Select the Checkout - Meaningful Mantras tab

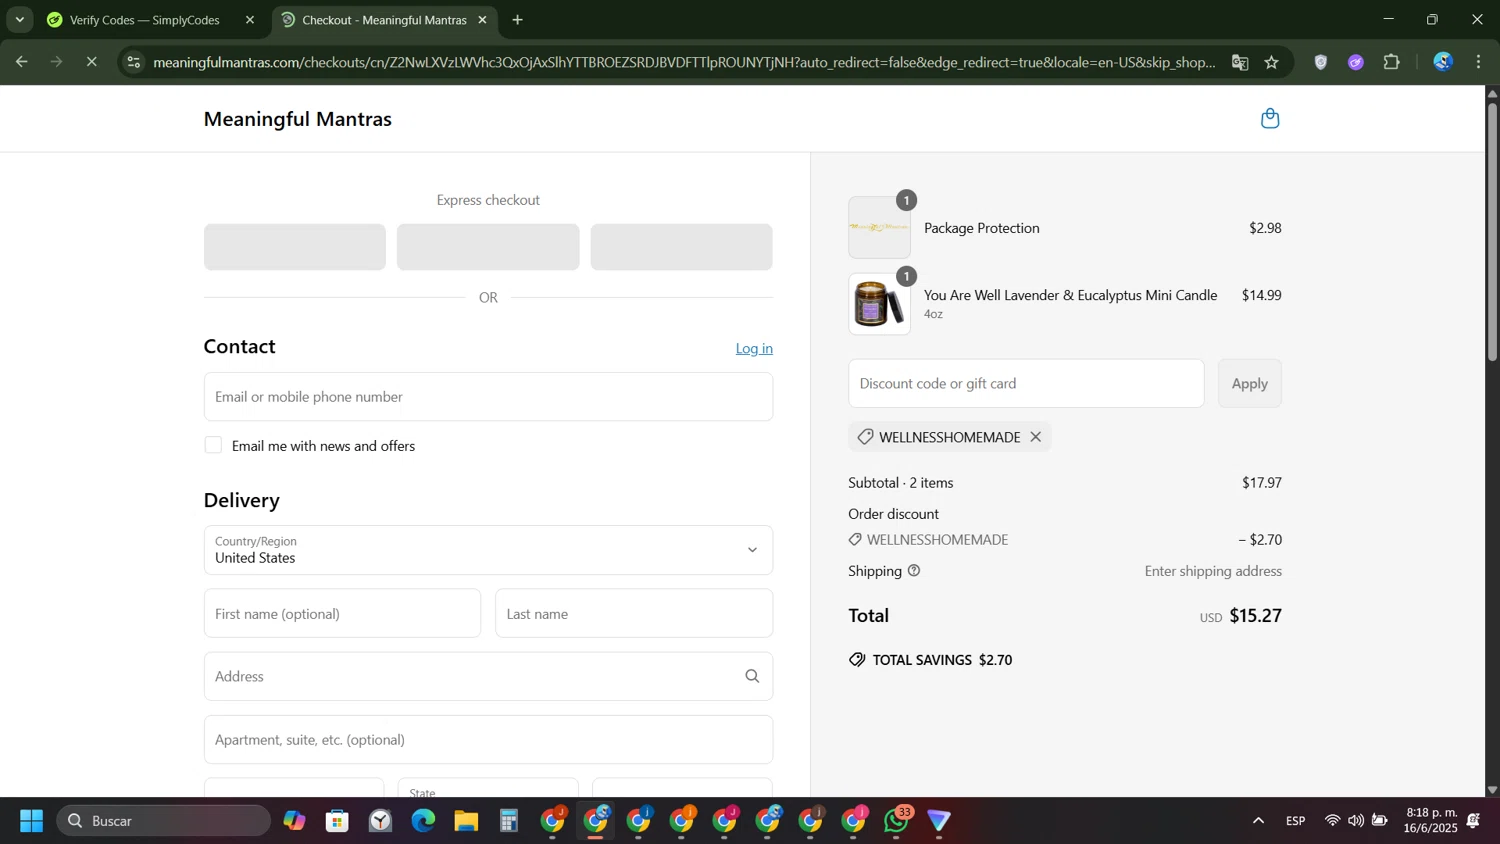[x=385, y=20]
